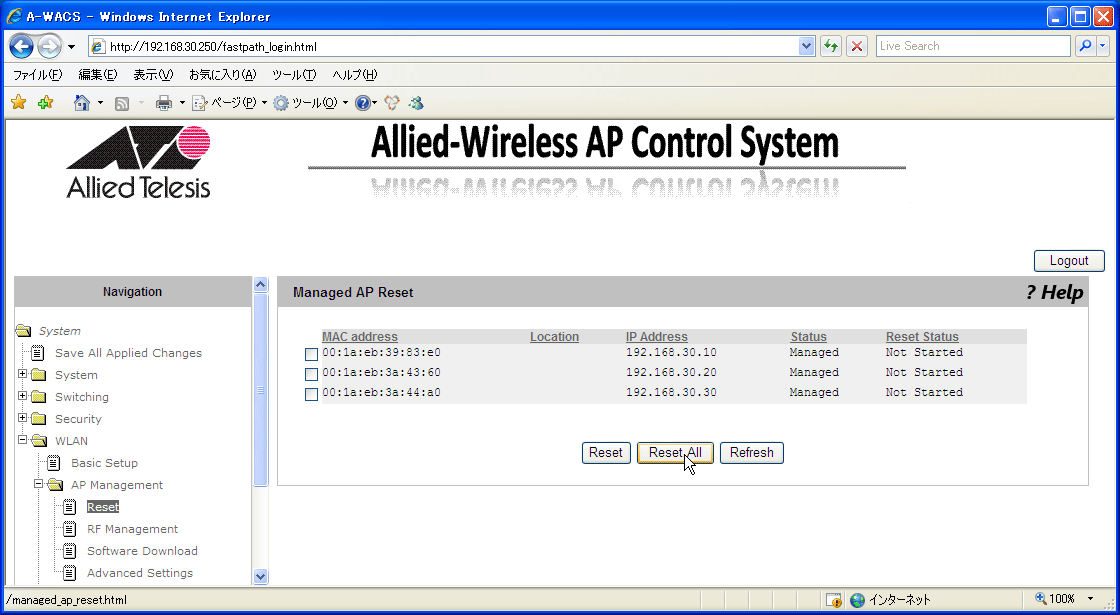Click the Reset button
This screenshot has width=1120, height=615.
[x=606, y=453]
